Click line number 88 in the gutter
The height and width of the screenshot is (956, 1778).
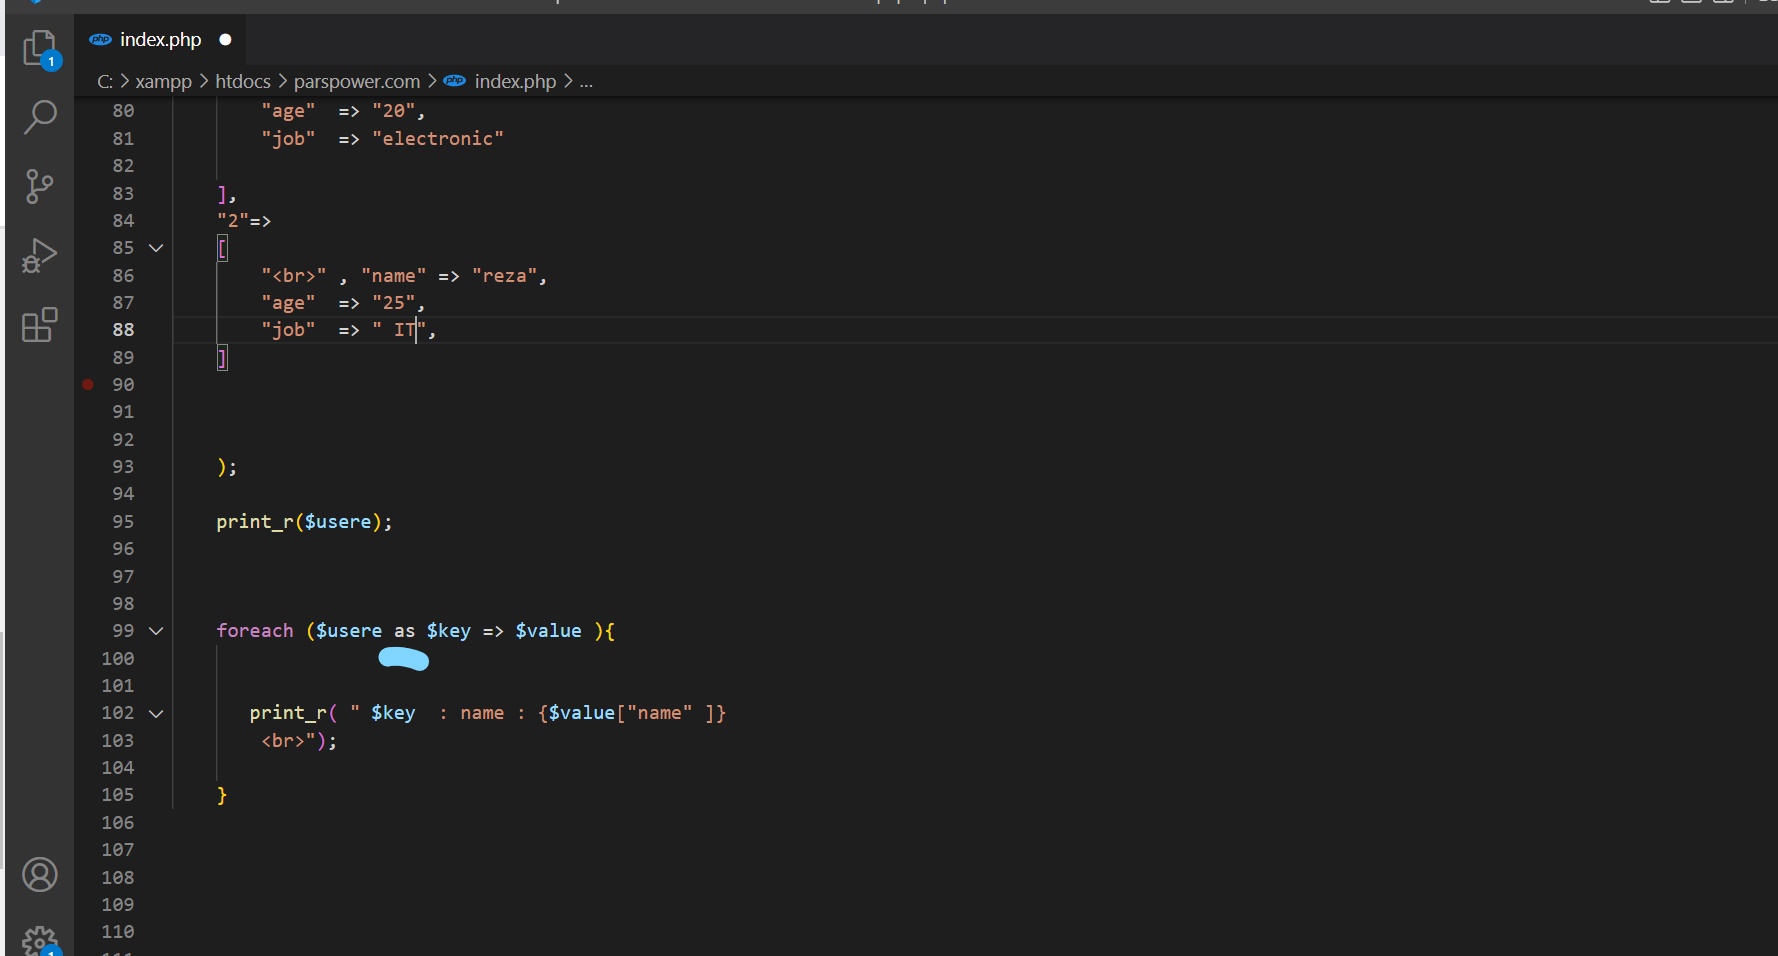pos(123,330)
